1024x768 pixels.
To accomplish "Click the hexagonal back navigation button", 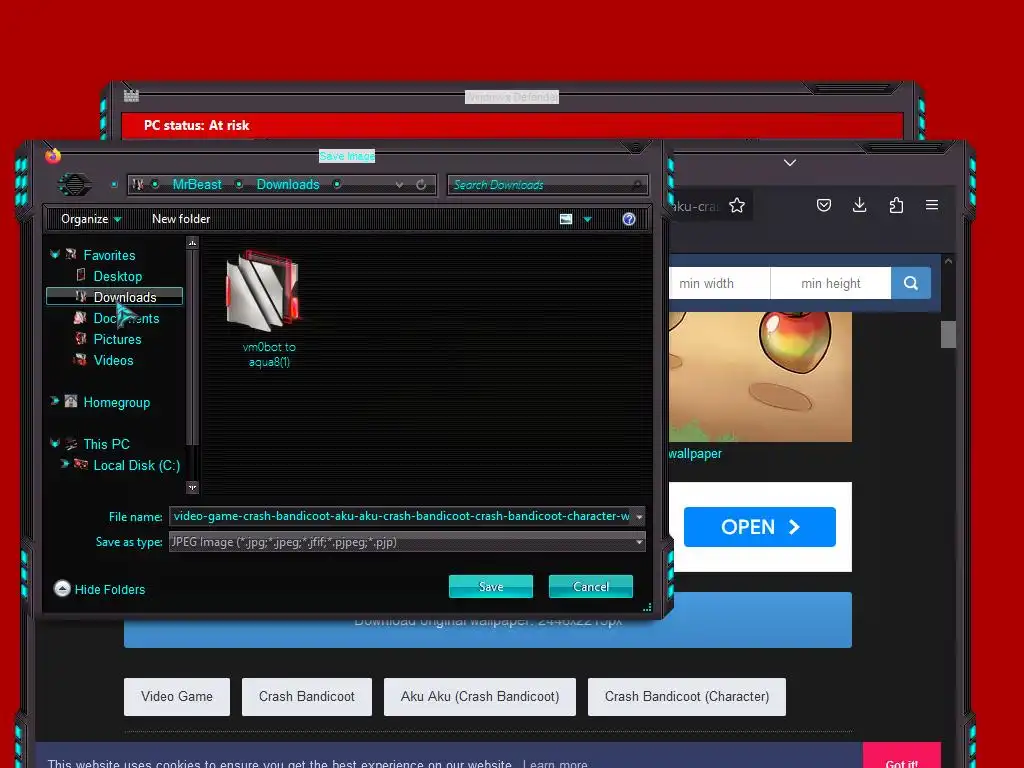I will tap(74, 185).
